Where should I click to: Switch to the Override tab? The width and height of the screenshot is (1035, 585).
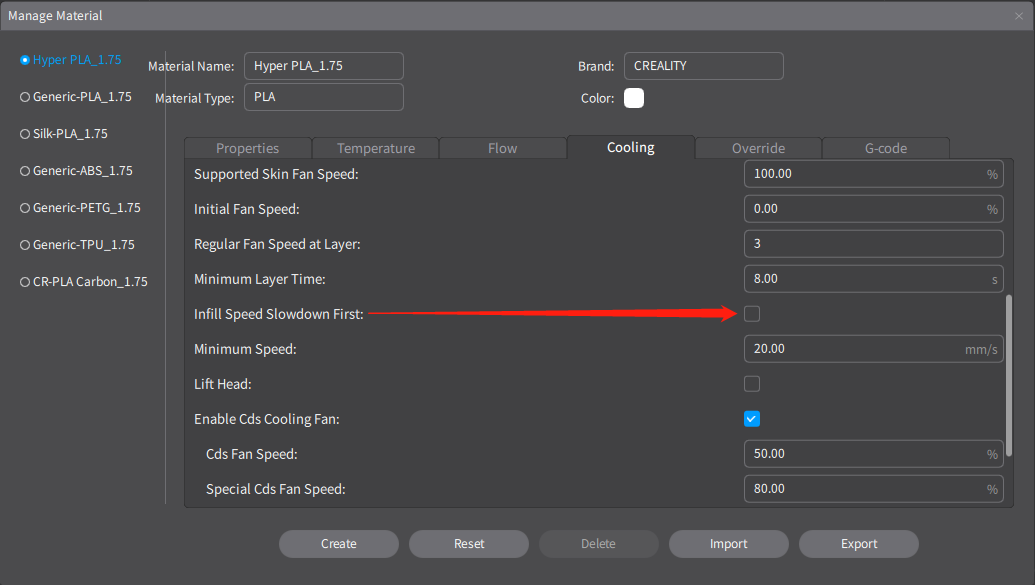click(x=758, y=148)
